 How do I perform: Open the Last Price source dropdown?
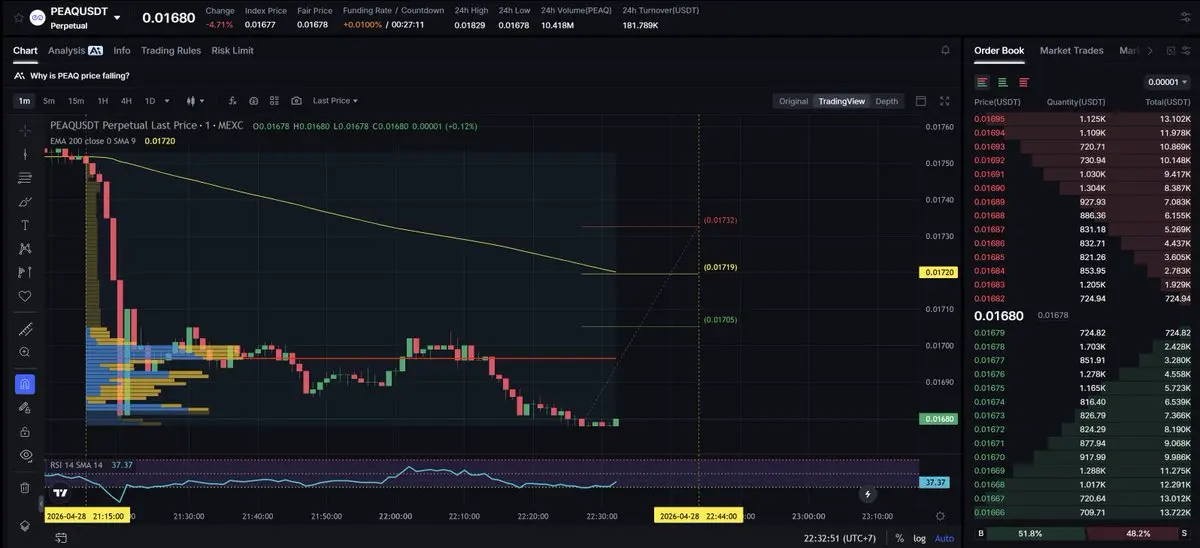click(x=335, y=101)
